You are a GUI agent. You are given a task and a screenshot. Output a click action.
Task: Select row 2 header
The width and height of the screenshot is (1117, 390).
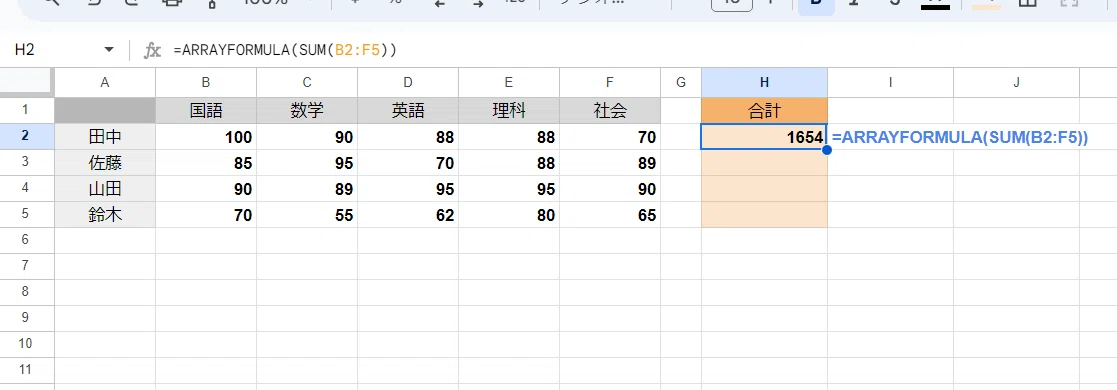(27, 137)
